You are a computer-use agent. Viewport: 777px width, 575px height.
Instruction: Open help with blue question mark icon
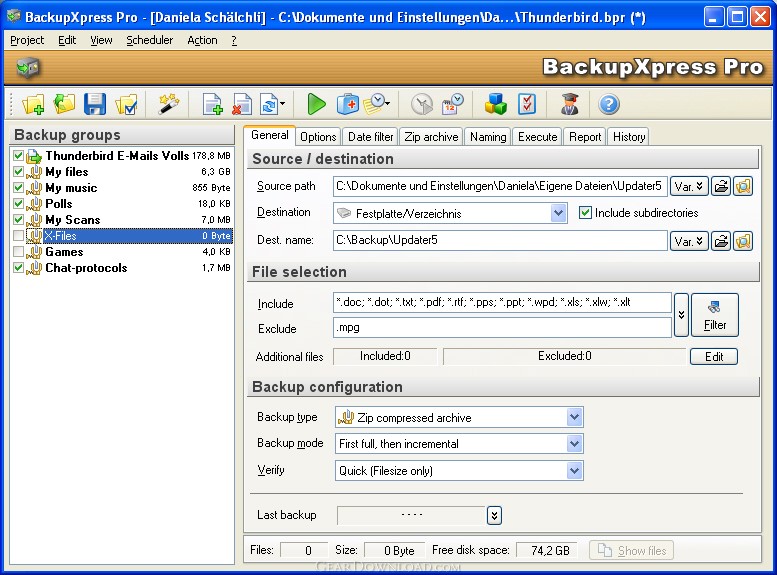[x=609, y=105]
